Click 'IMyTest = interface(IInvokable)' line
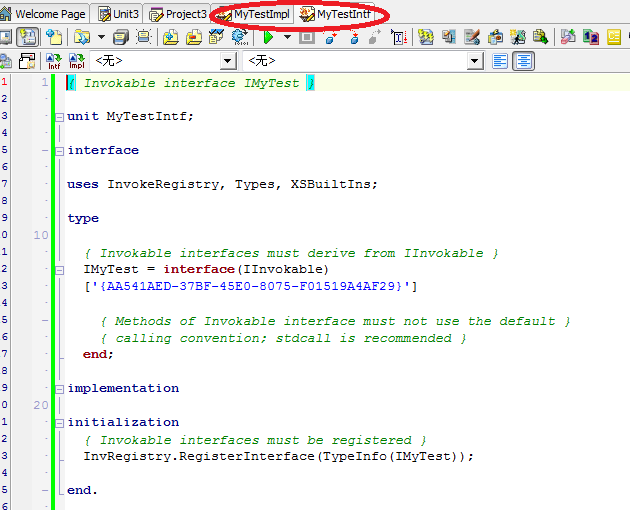Image resolution: width=630 pixels, height=510 pixels. [x=206, y=269]
